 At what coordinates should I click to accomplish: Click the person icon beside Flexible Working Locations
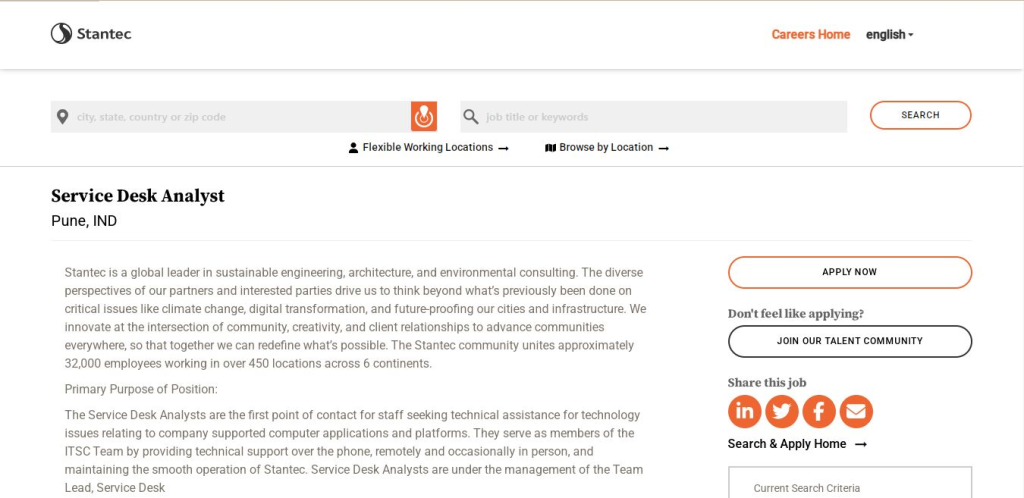pos(353,148)
